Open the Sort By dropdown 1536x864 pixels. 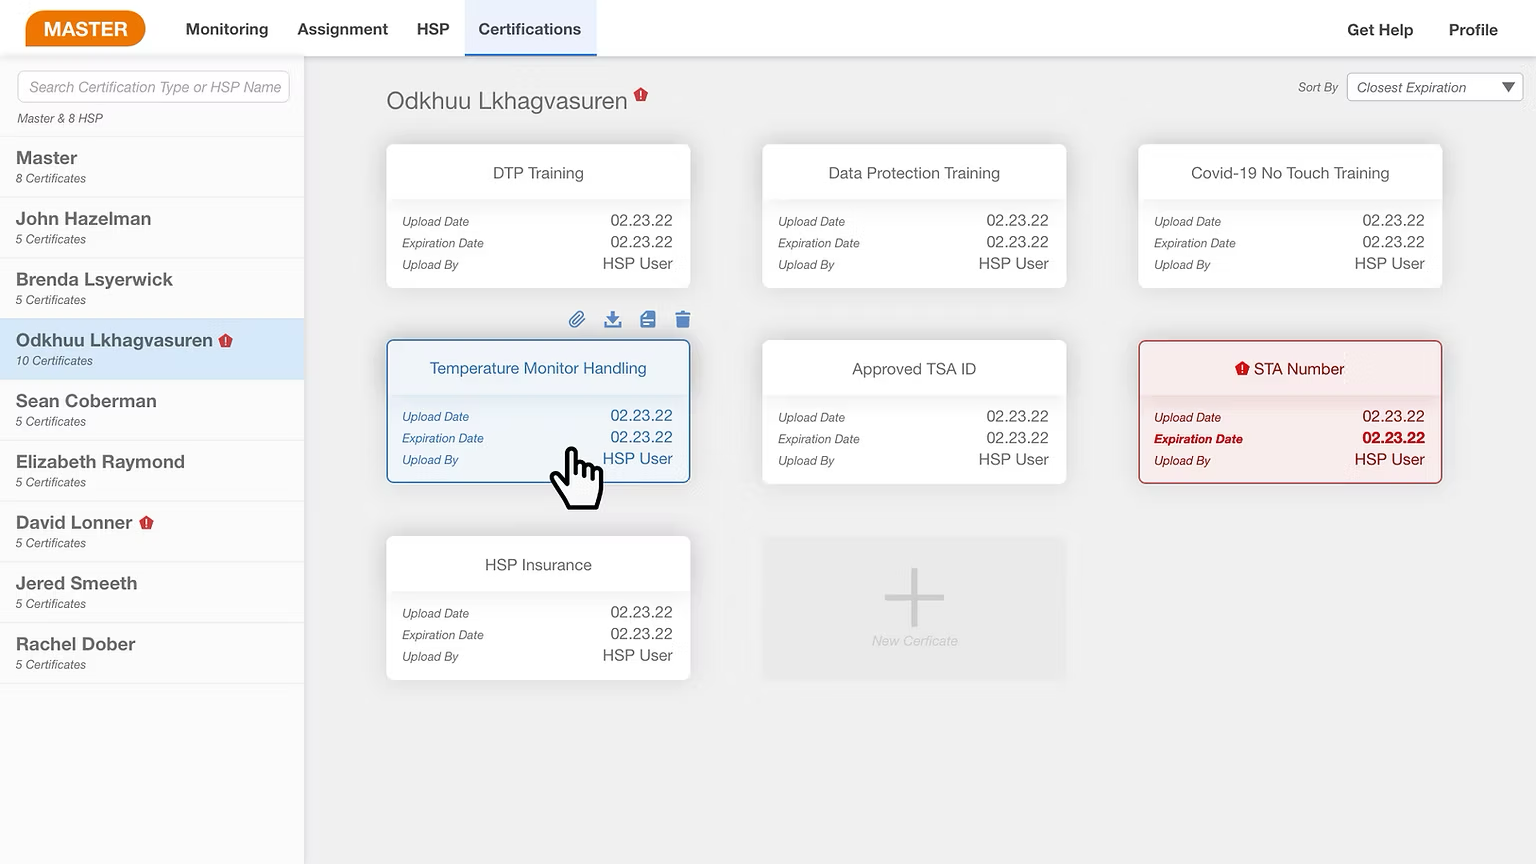coord(1434,88)
